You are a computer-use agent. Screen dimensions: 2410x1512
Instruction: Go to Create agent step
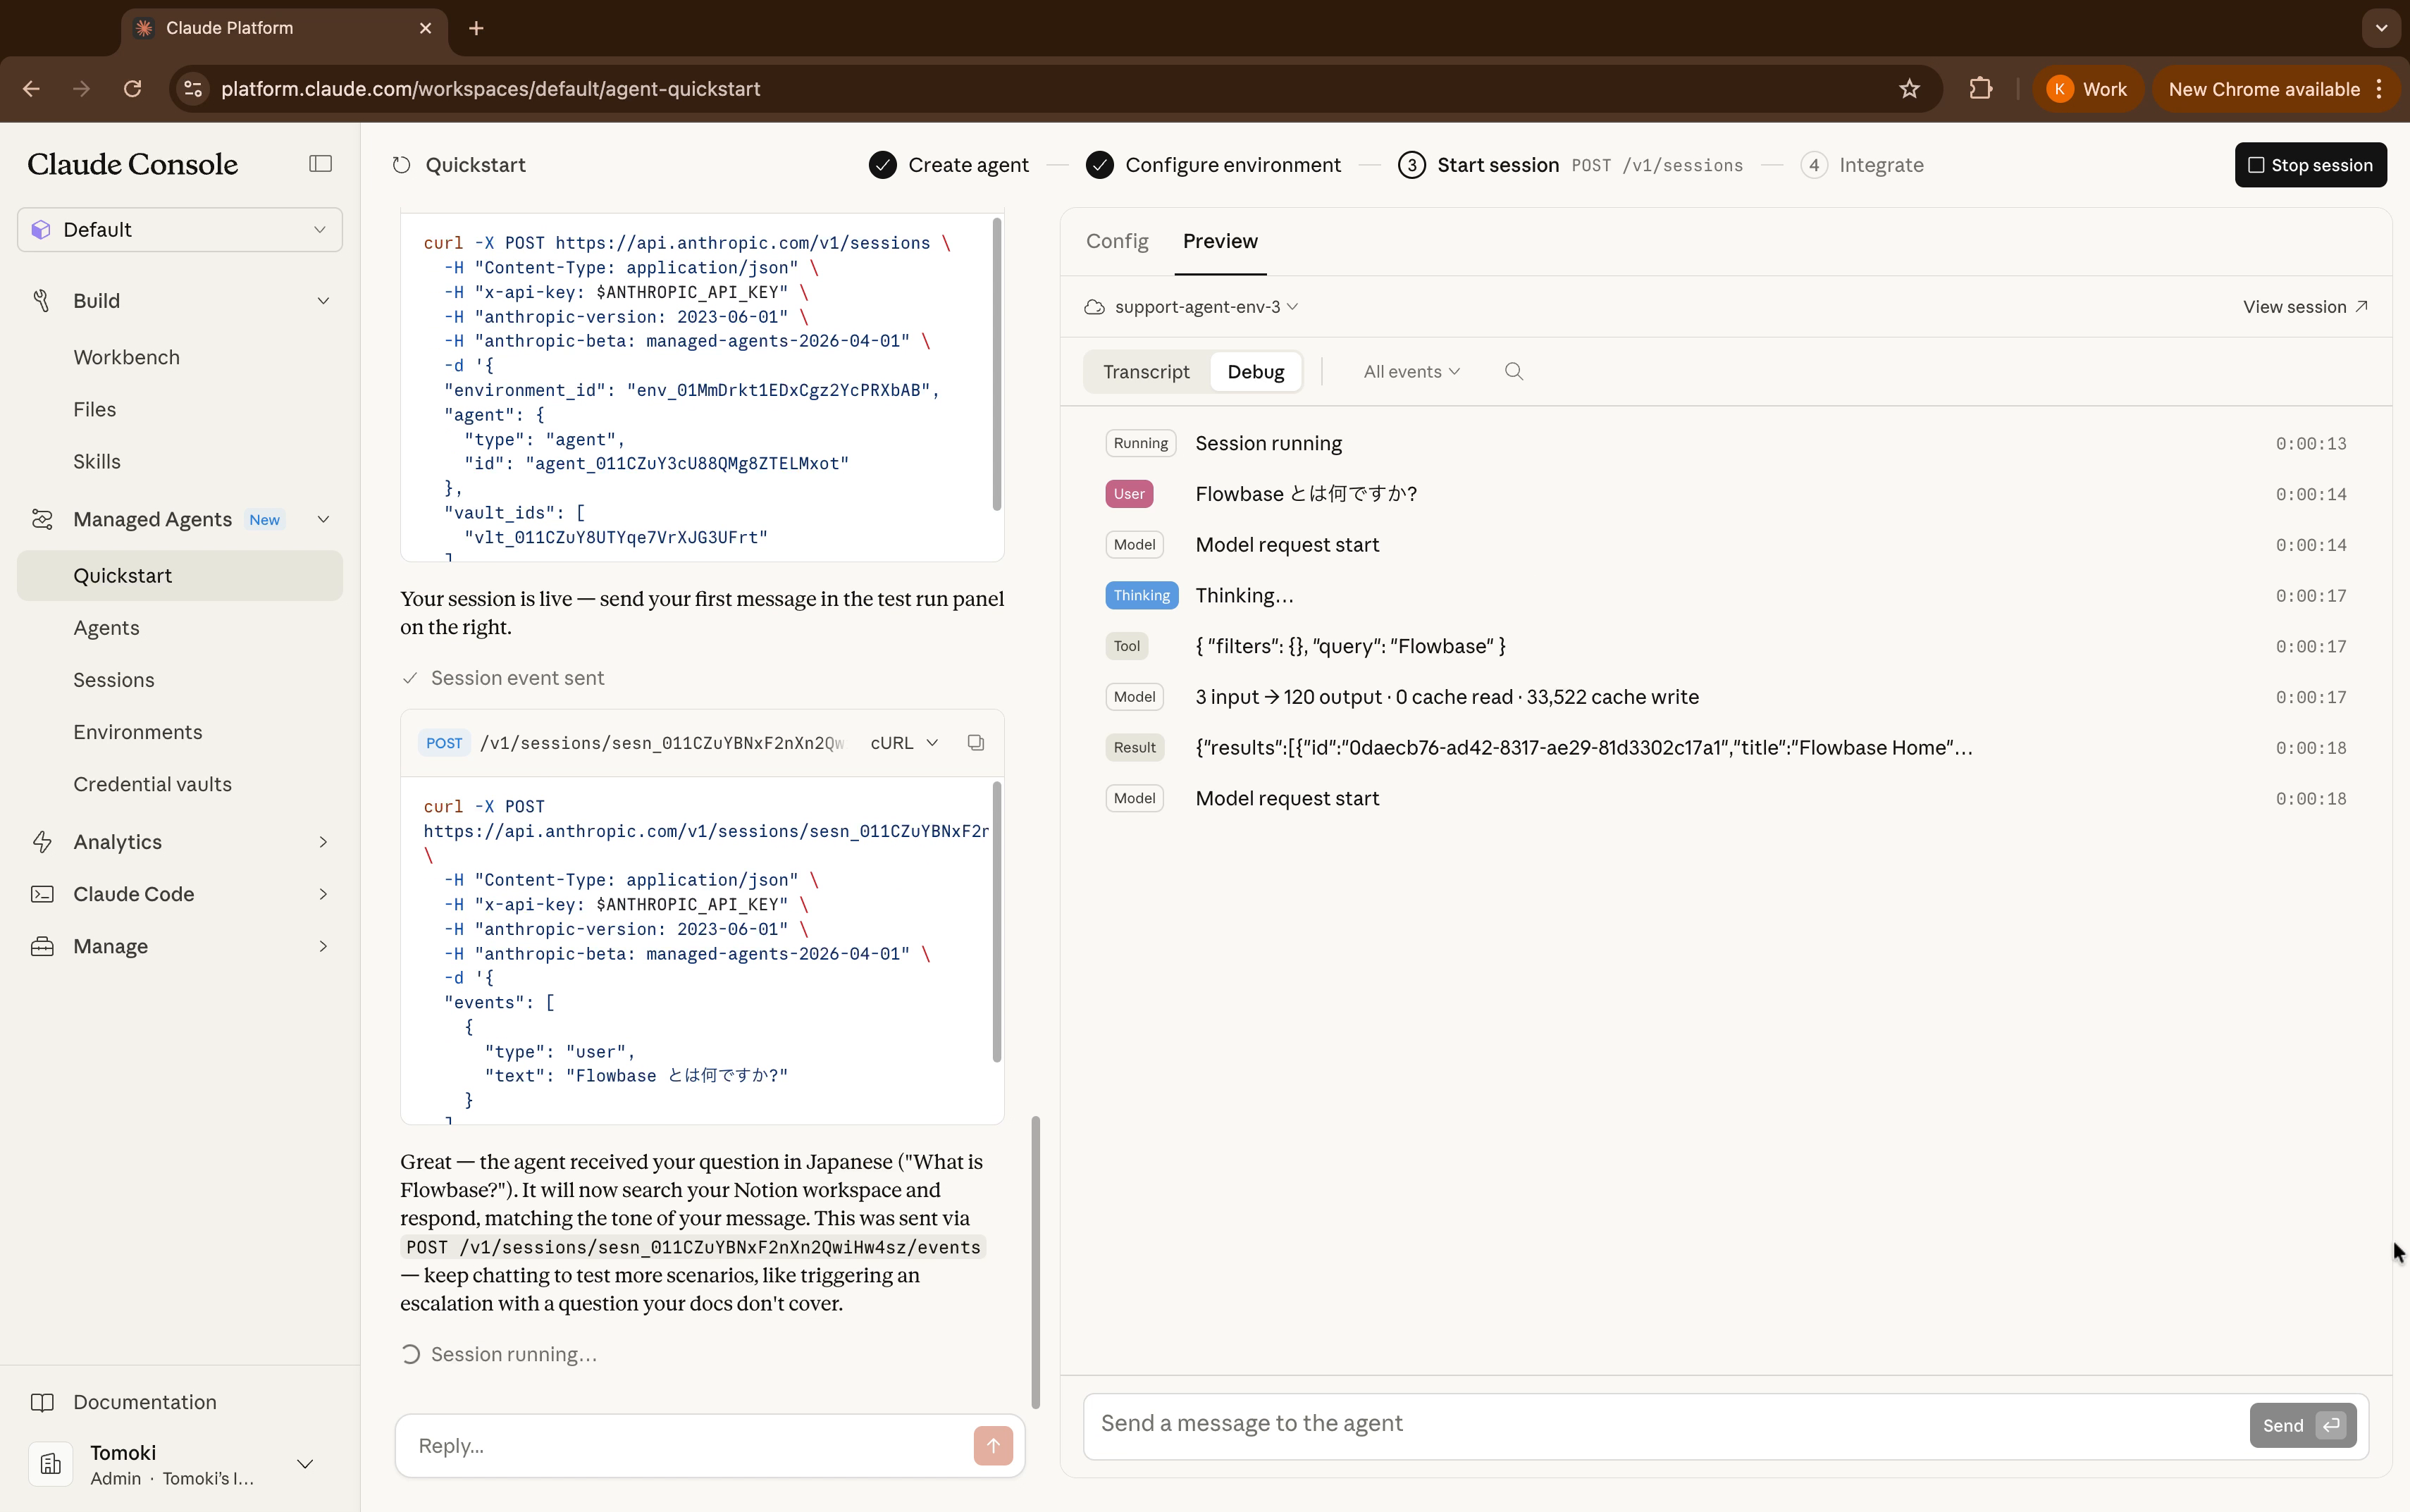point(948,165)
